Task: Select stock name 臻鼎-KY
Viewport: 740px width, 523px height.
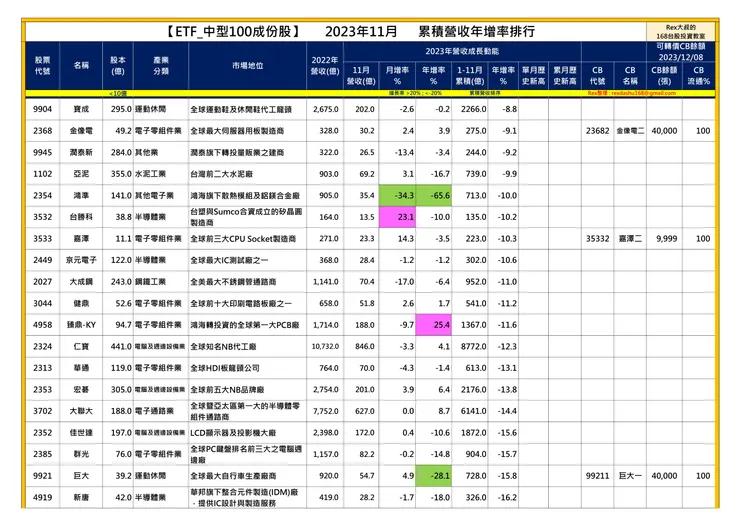Action: (81, 325)
